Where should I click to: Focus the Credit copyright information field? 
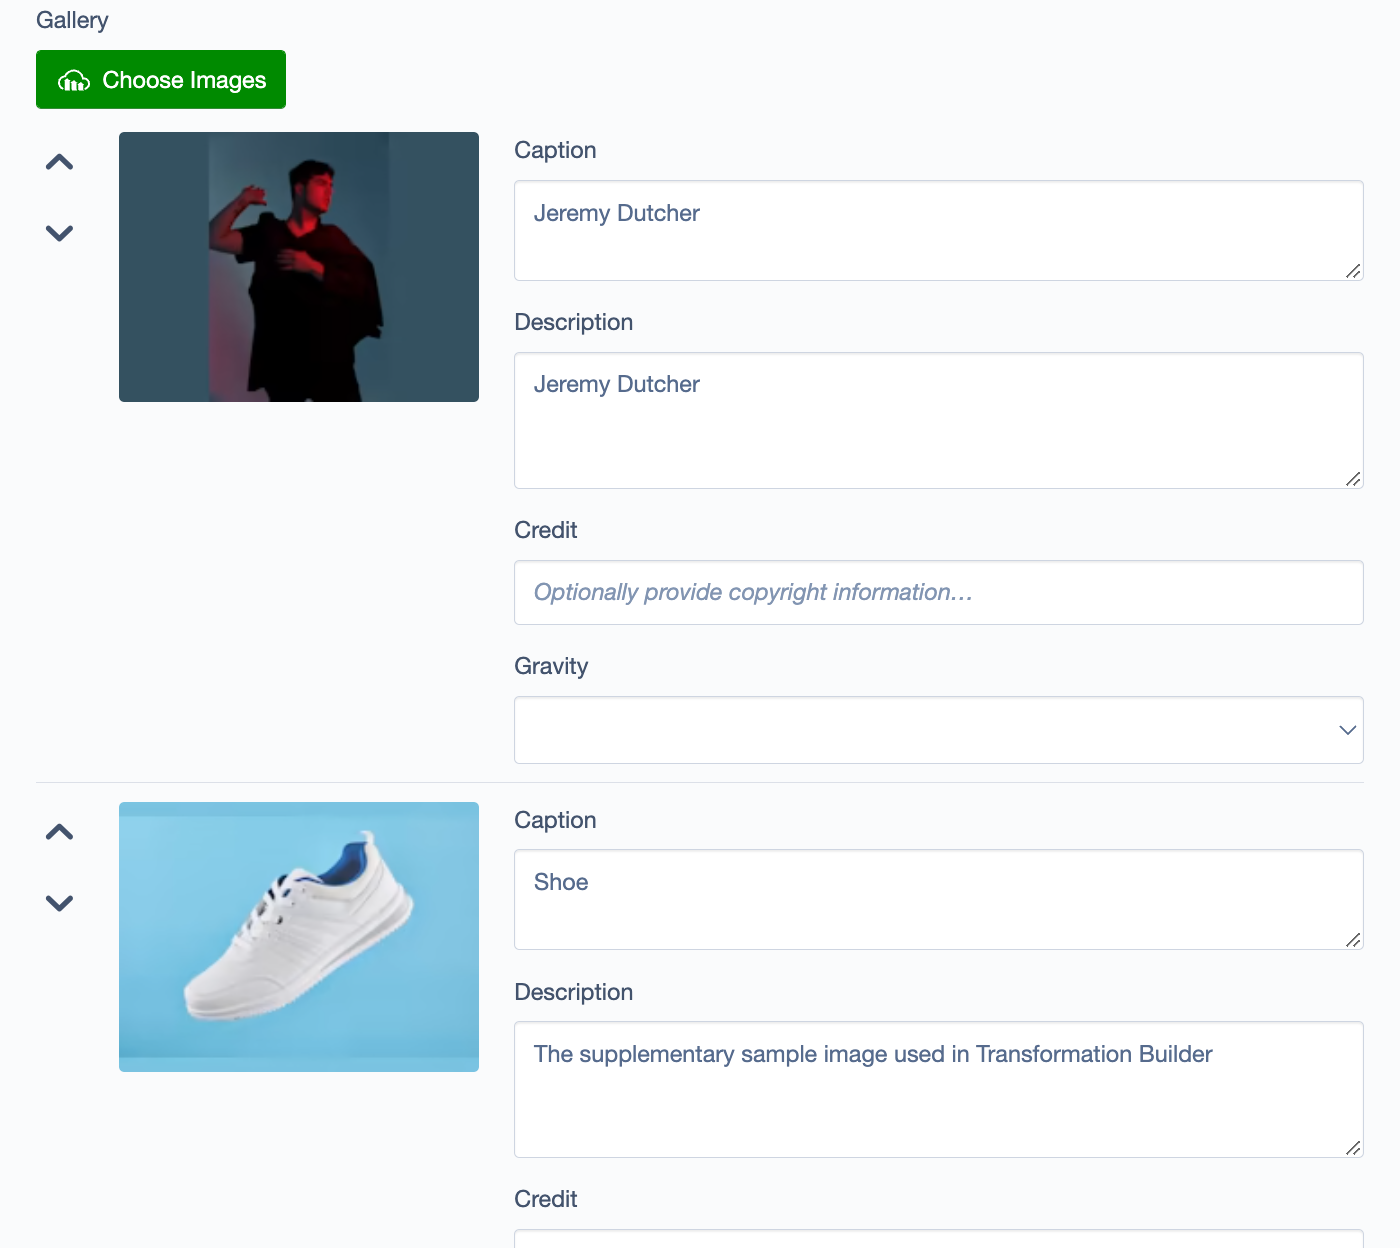(x=939, y=593)
